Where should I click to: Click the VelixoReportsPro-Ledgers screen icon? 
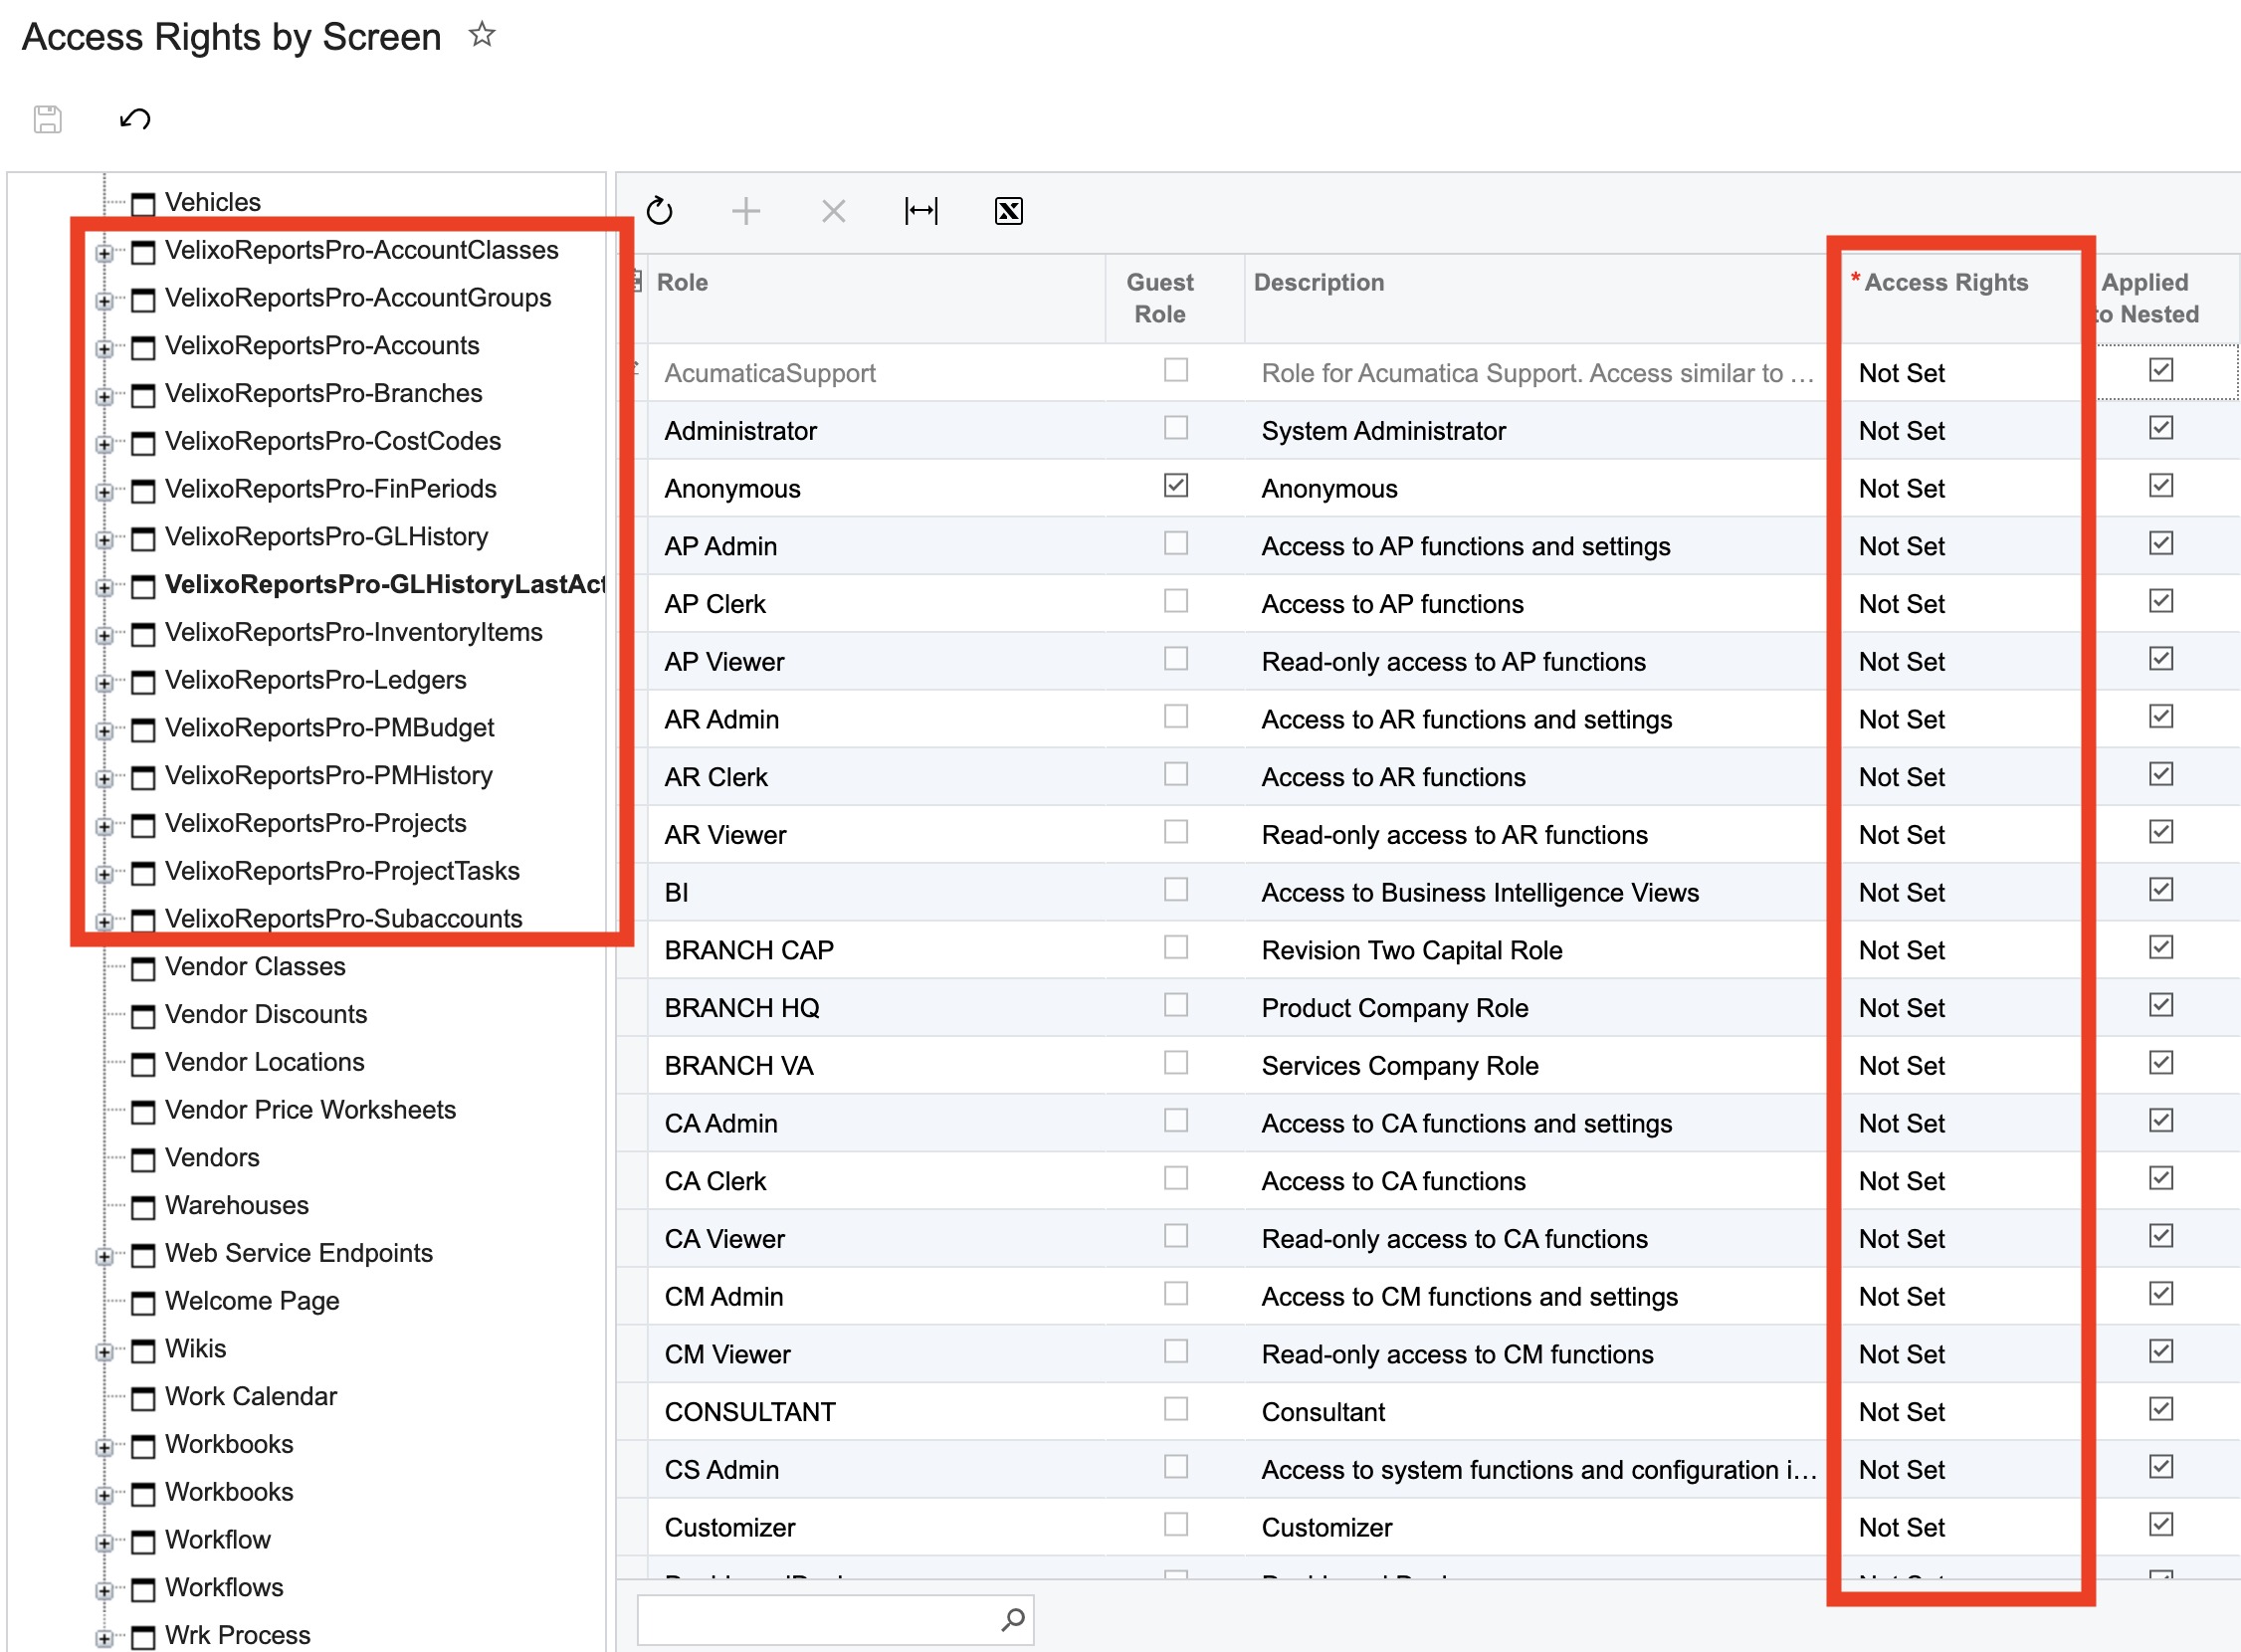pos(144,682)
